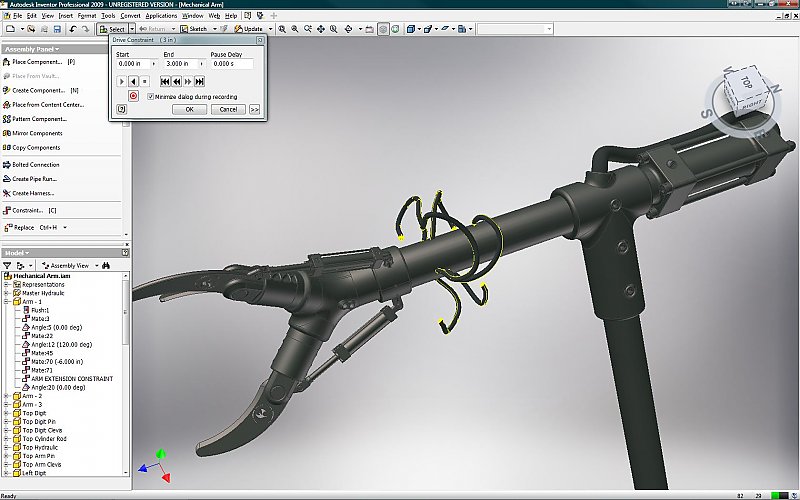Click the New document toolbar icon

pyautogui.click(x=10, y=29)
